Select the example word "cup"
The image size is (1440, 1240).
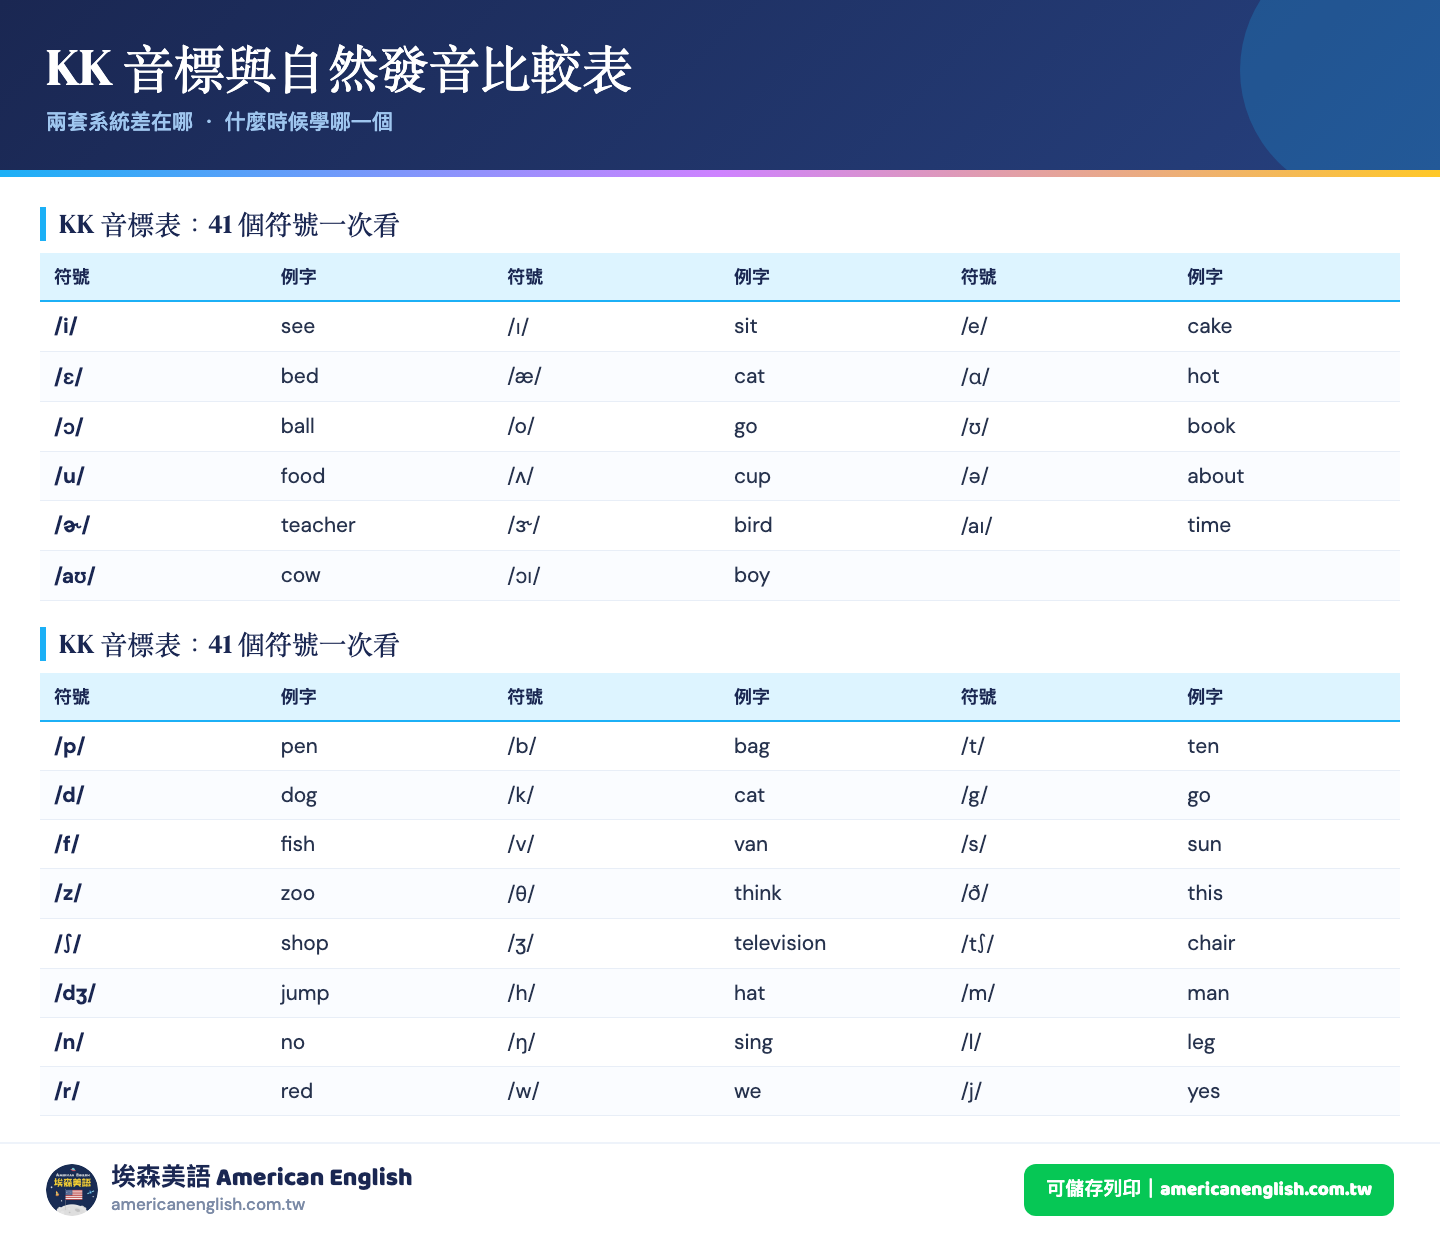click(752, 477)
